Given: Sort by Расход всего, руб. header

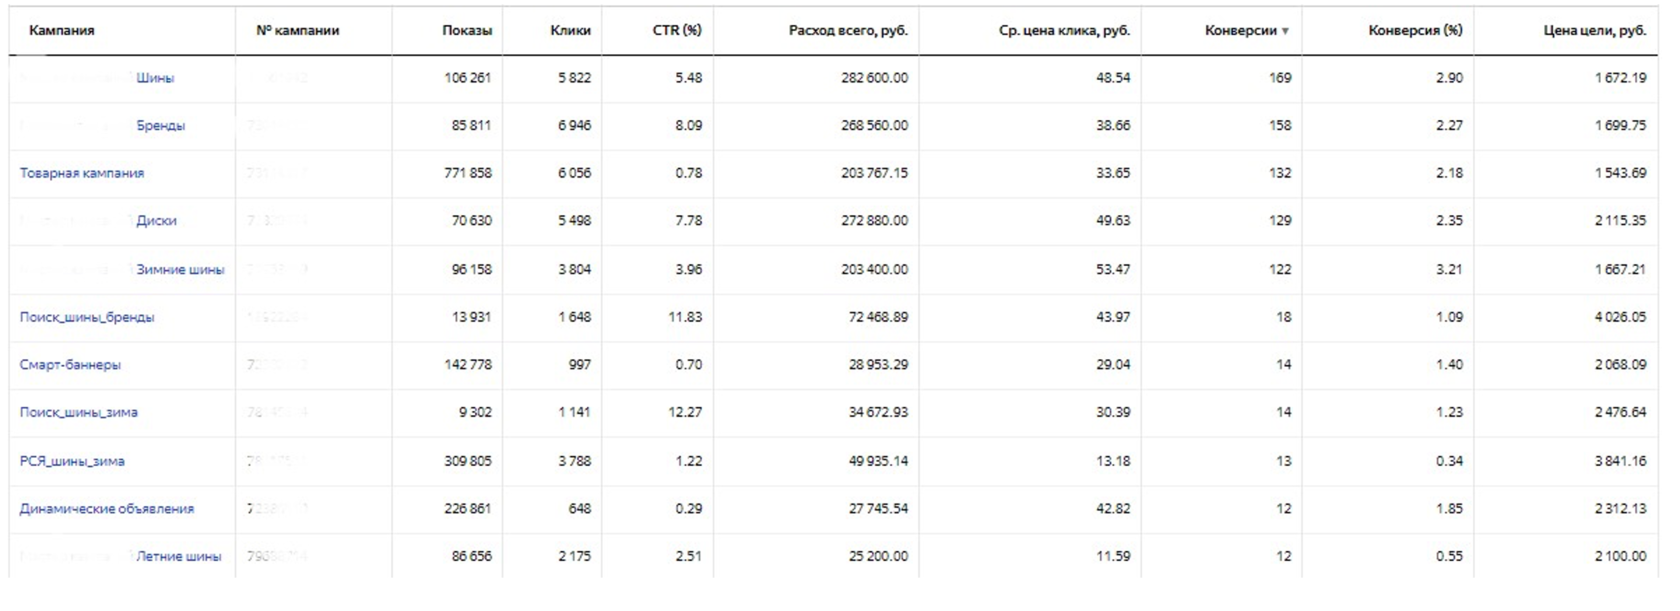Looking at the screenshot, I should [848, 31].
